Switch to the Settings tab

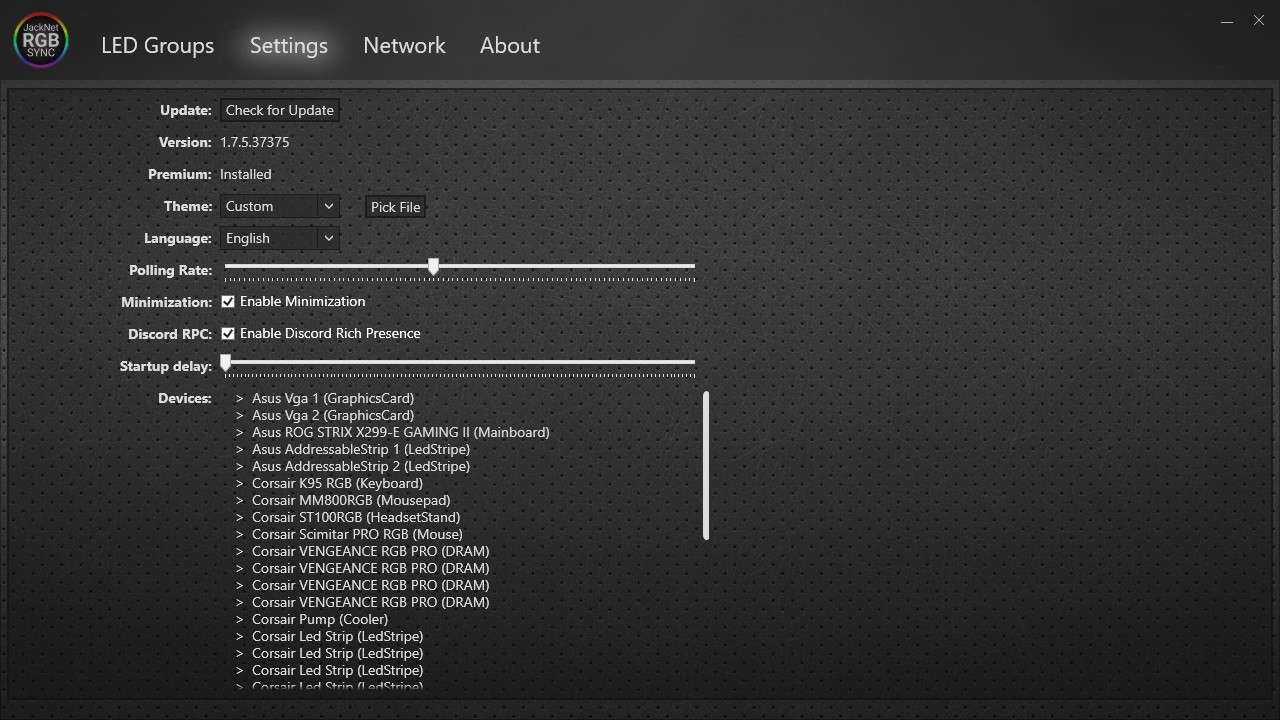[289, 45]
